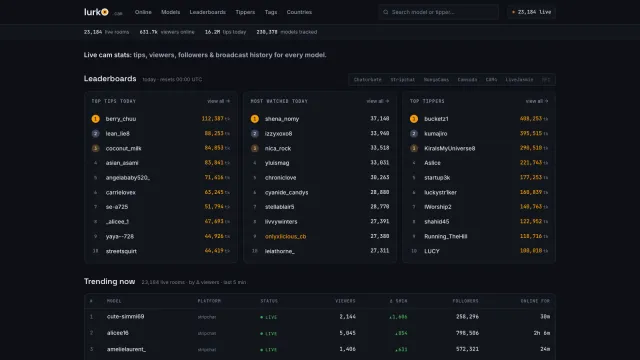
Task: Open view all for Top Tippers
Action: coord(537,101)
